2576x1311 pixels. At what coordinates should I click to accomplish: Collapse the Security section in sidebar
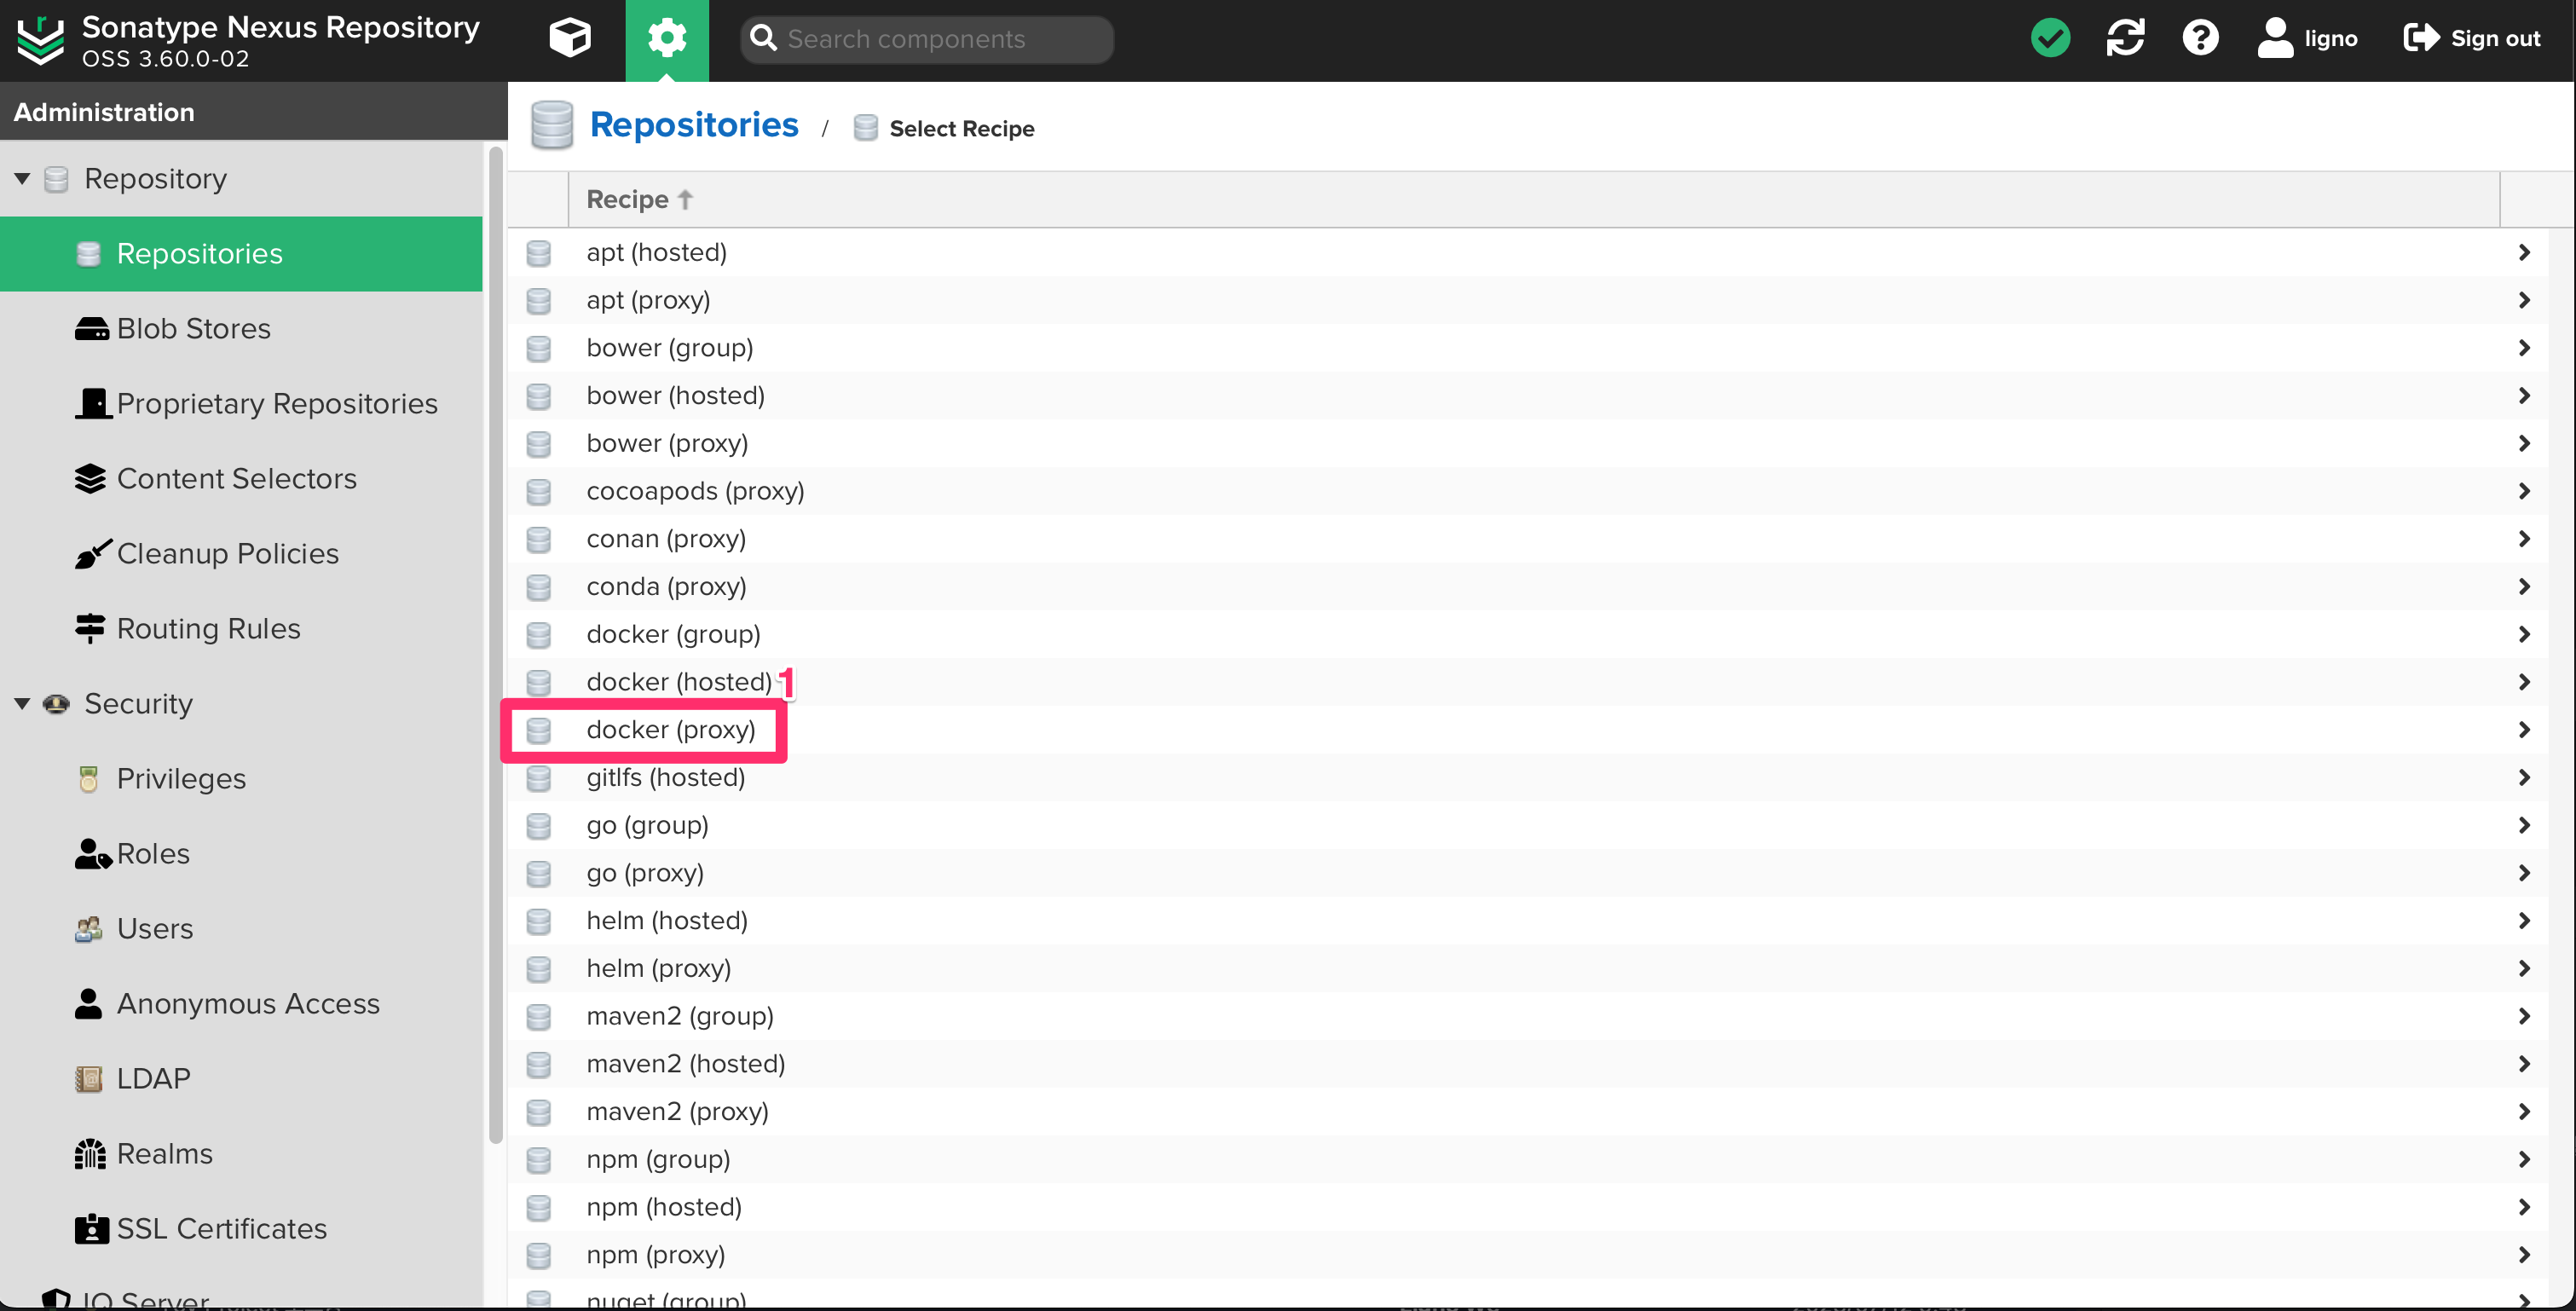(x=23, y=703)
